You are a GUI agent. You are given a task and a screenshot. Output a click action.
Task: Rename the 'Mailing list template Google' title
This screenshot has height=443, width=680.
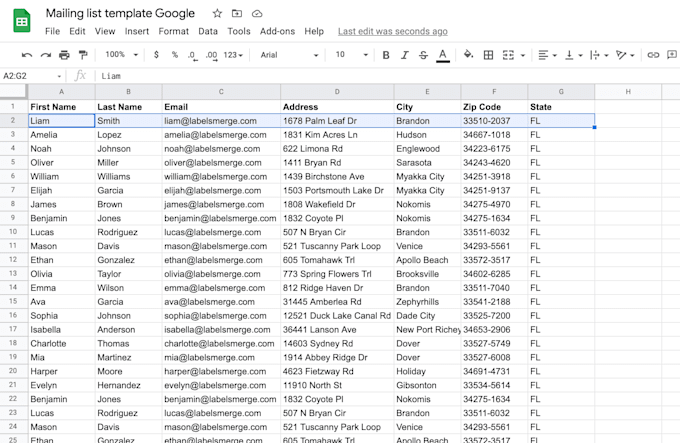[120, 13]
